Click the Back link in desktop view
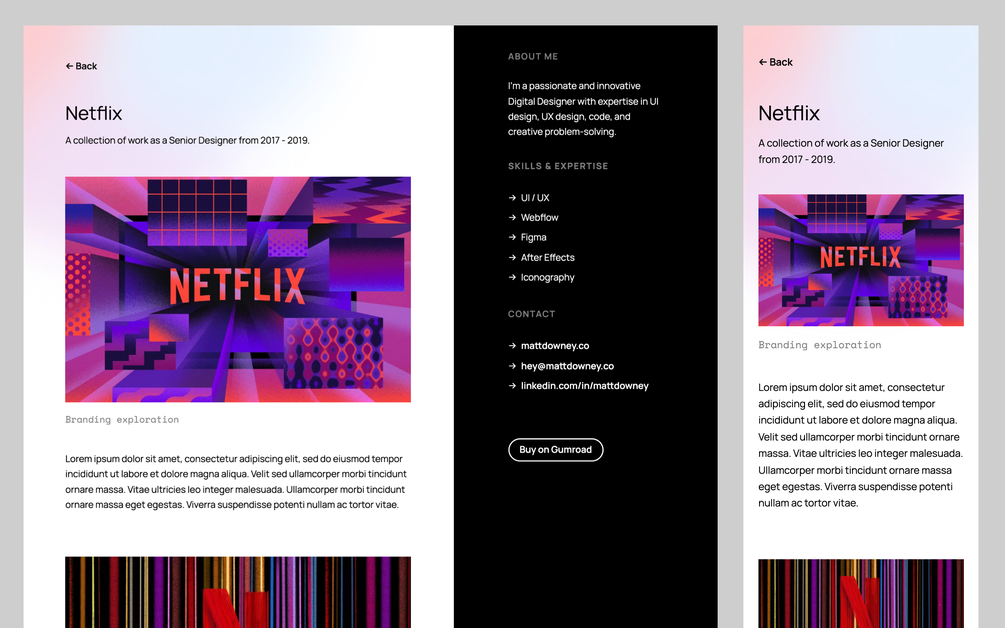The width and height of the screenshot is (1005, 628). pyautogui.click(x=81, y=66)
